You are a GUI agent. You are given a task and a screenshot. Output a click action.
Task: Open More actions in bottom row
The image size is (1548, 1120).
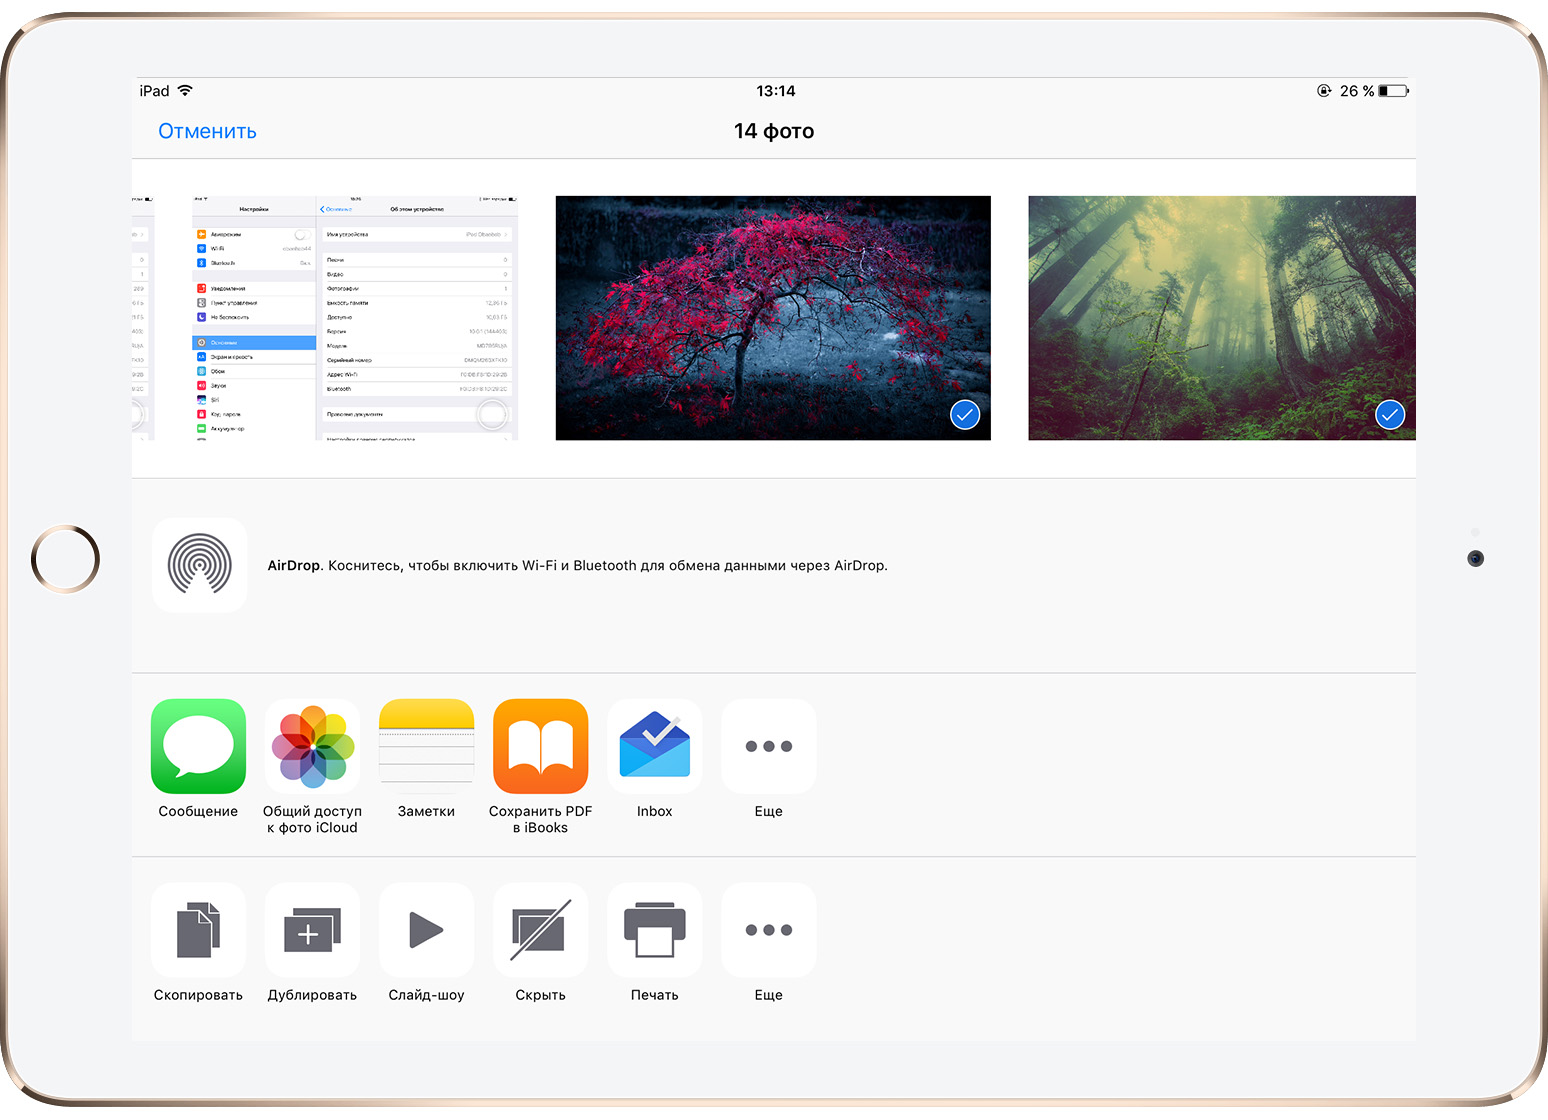768,930
